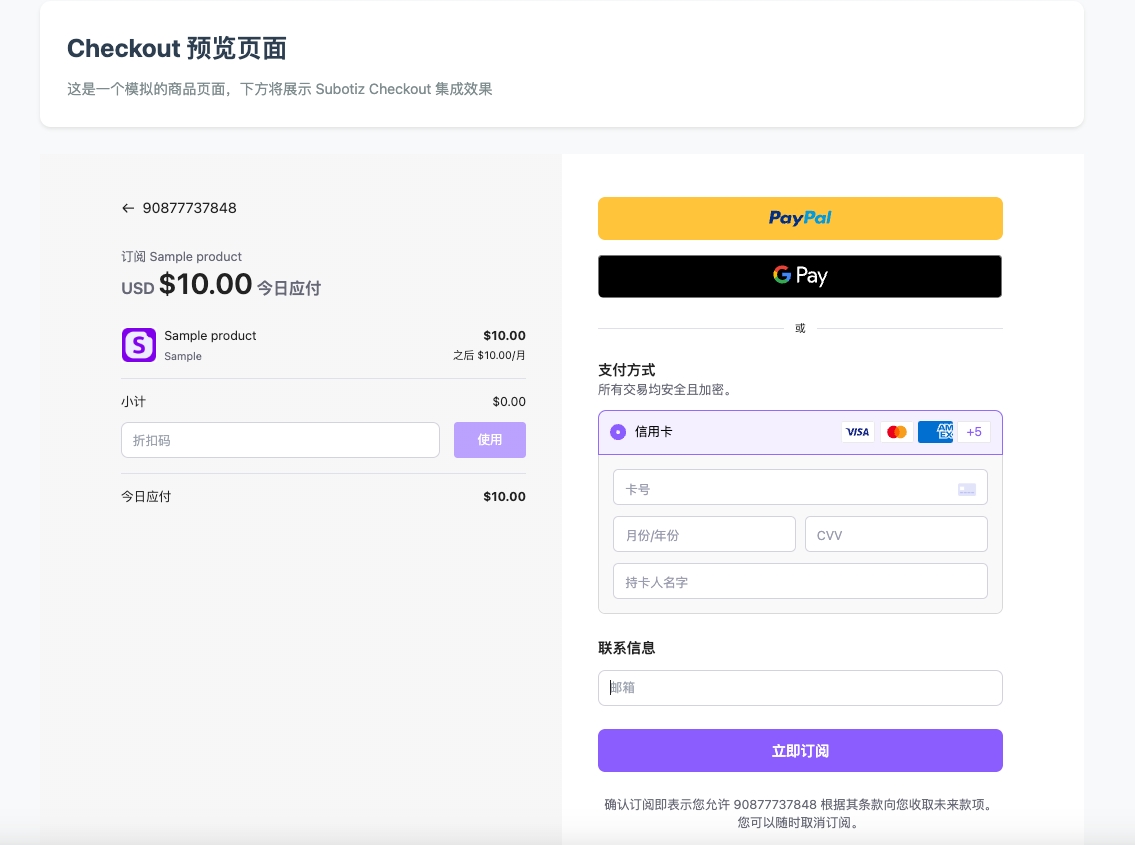This screenshot has height=845, width=1135.
Task: Click the Visa card icon
Action: tap(858, 432)
